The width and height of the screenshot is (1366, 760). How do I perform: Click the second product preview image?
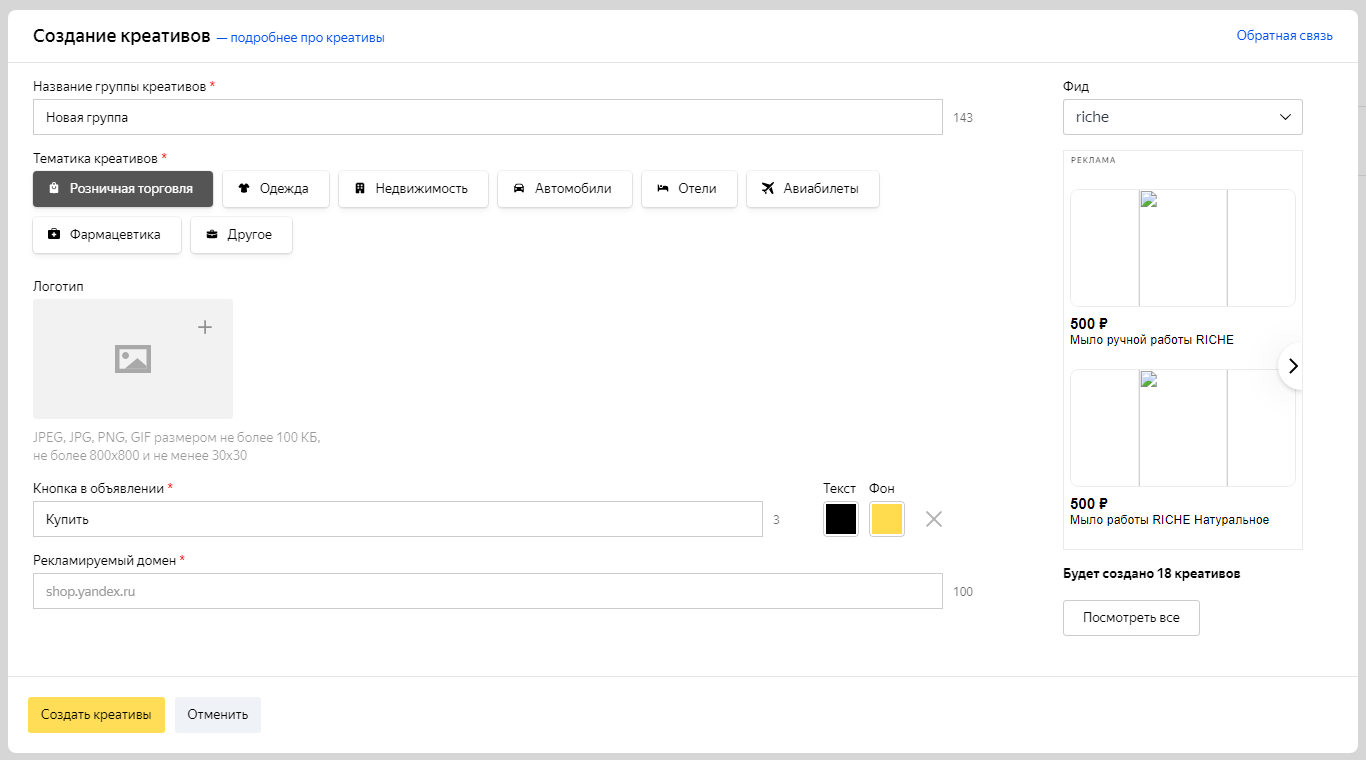(x=1183, y=428)
